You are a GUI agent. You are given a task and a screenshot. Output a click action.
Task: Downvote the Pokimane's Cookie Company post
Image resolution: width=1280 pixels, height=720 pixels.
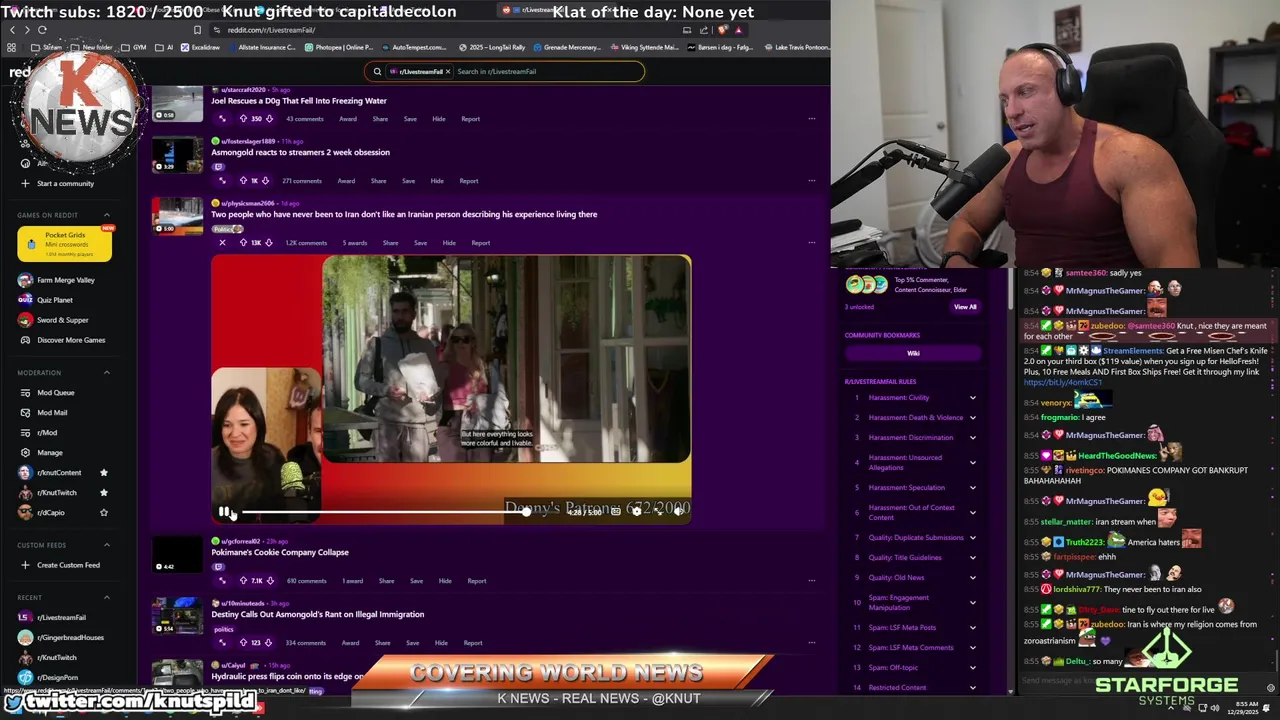(270, 581)
